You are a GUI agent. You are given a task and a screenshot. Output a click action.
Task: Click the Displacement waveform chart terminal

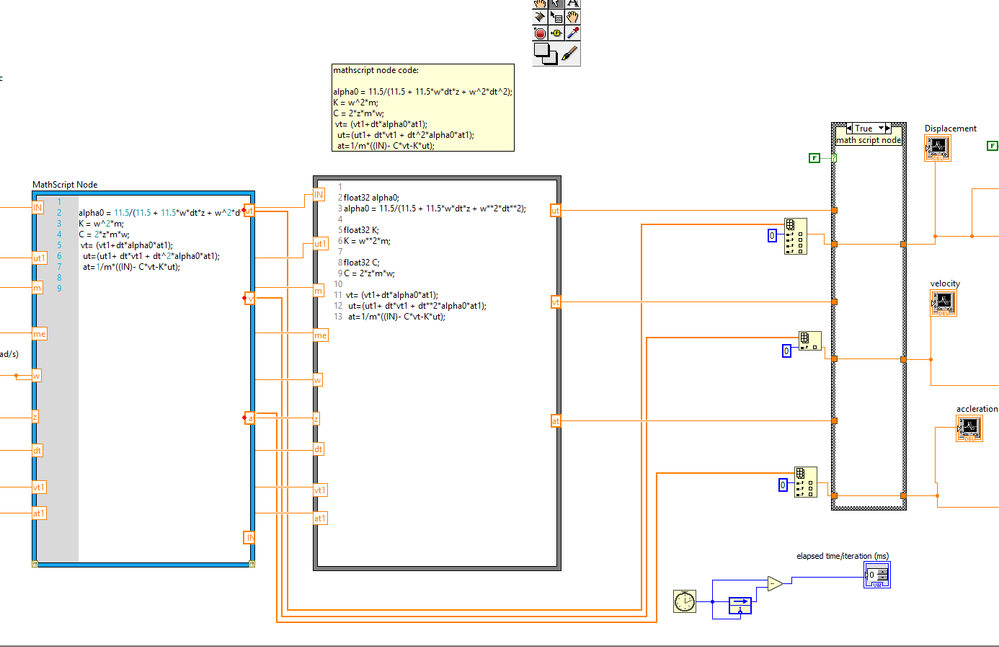pos(937,148)
